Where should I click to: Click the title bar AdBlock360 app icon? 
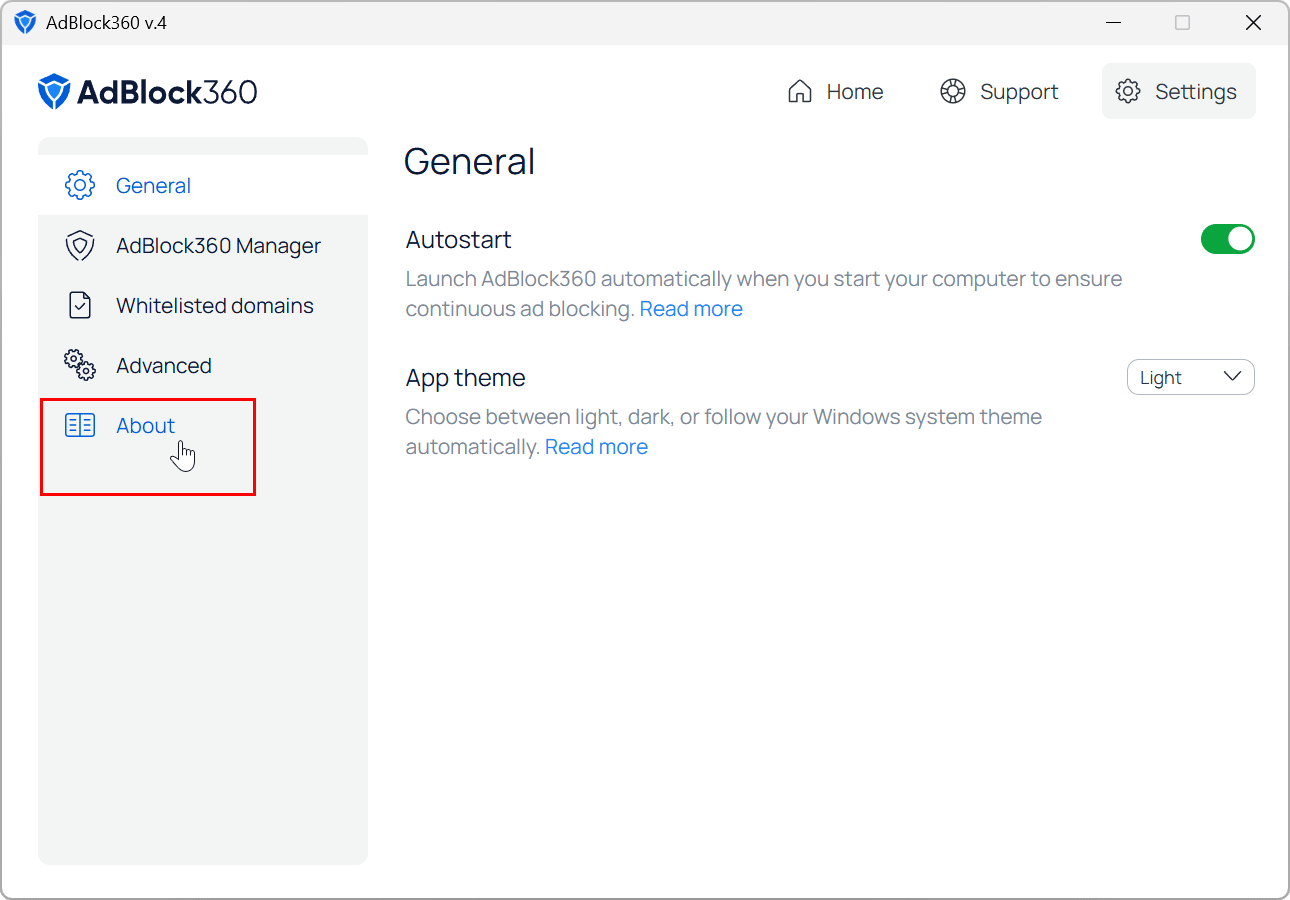point(25,22)
